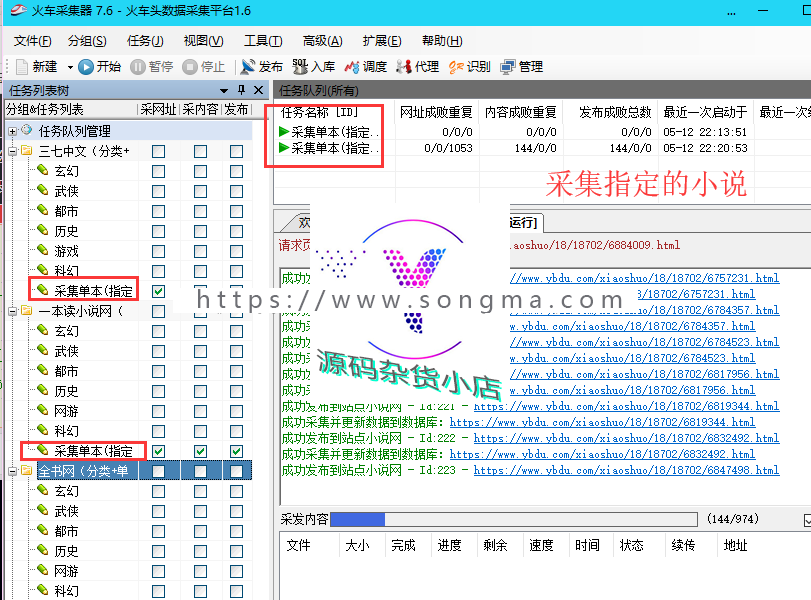The width and height of the screenshot is (811, 600).
Task: Collapse the 一本读小说网 group node
Action: tap(11, 310)
